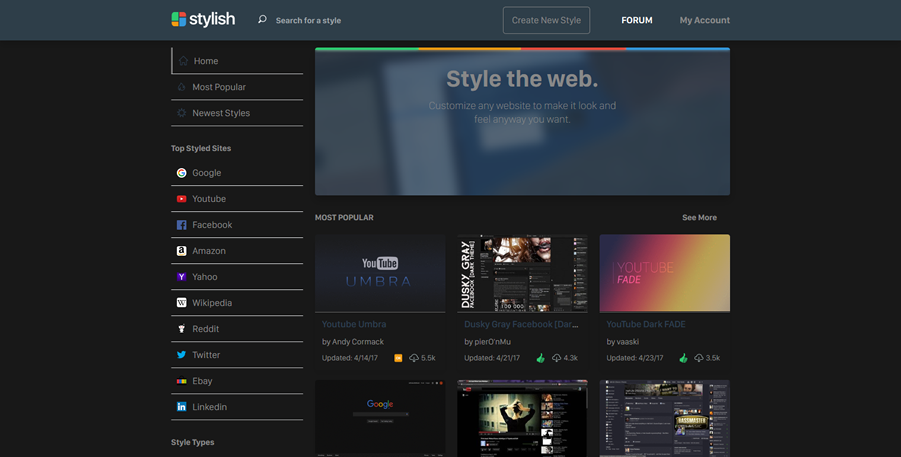Click See More for Most Popular
This screenshot has height=457, width=901.
click(699, 217)
